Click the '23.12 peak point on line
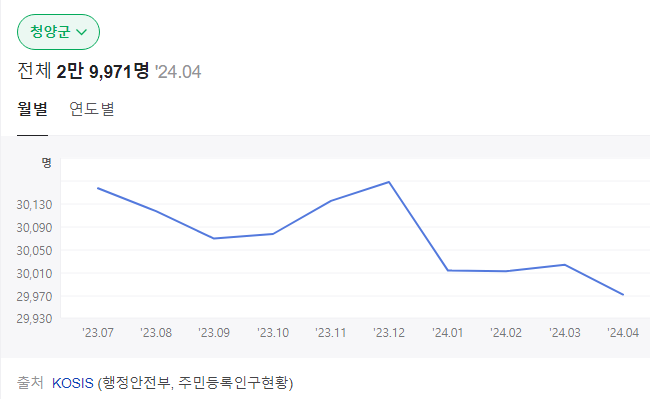This screenshot has width=650, height=399. (389, 182)
